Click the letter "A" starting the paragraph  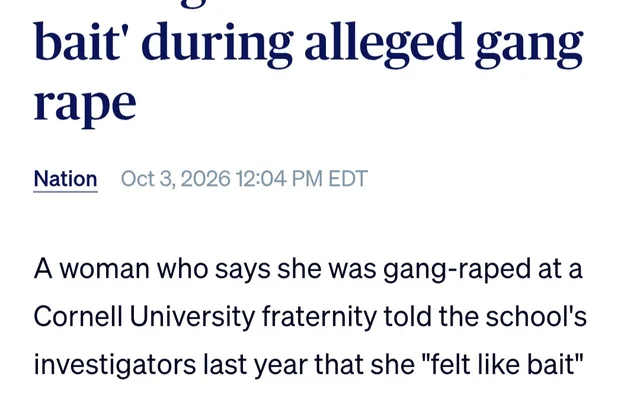point(43,269)
